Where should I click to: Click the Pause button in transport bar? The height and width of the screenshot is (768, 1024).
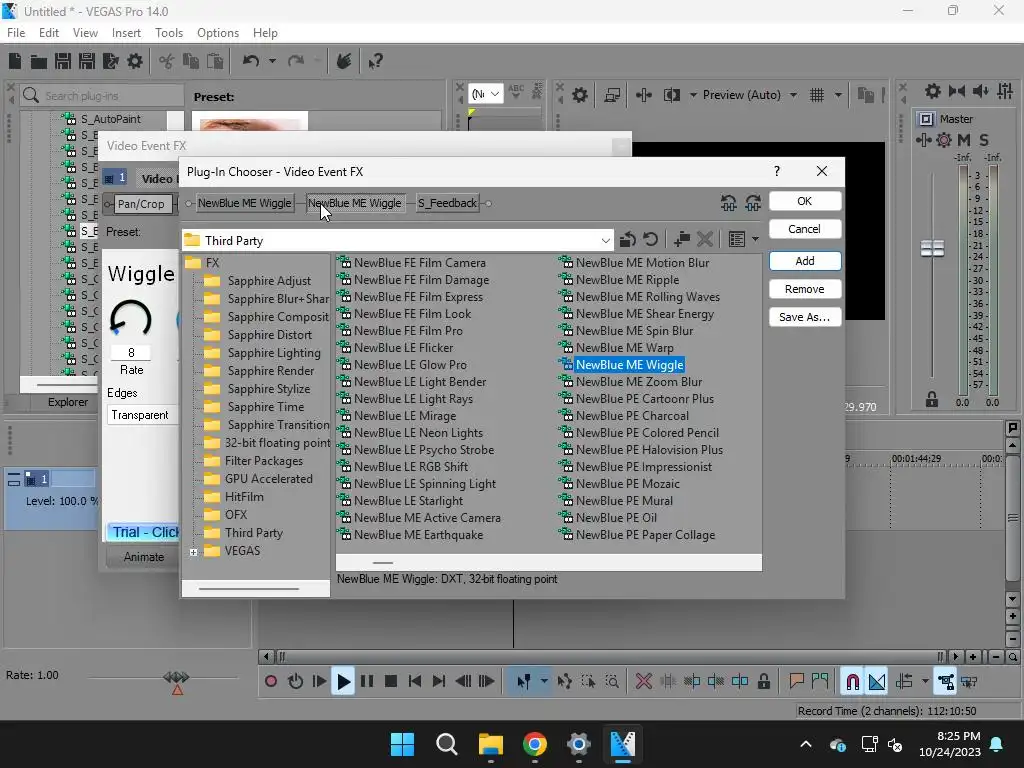tap(367, 681)
